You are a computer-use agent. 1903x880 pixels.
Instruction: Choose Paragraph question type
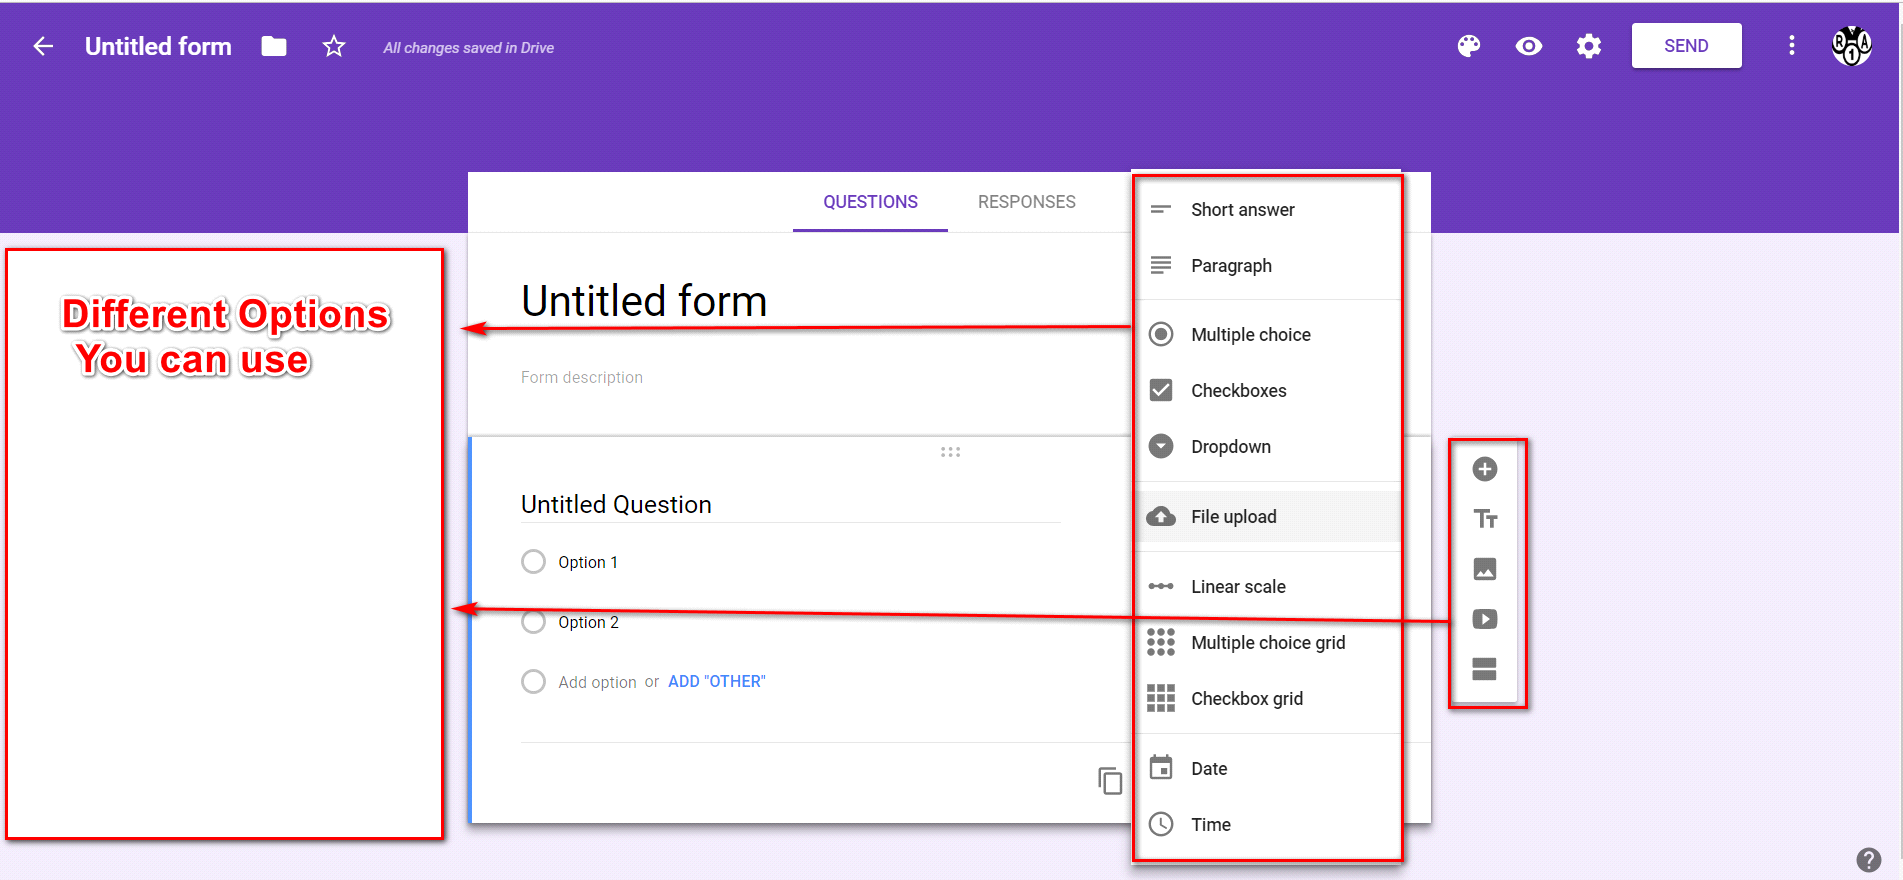click(x=1268, y=266)
